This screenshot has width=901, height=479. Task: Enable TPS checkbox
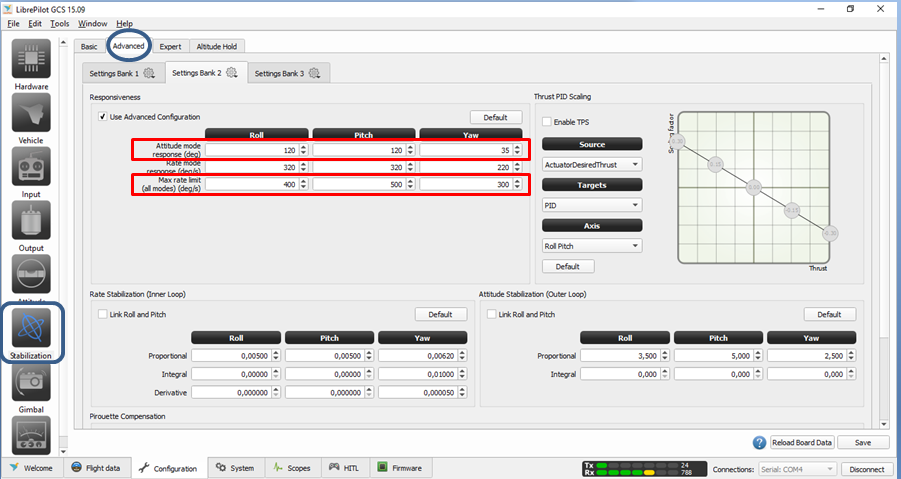(x=547, y=121)
